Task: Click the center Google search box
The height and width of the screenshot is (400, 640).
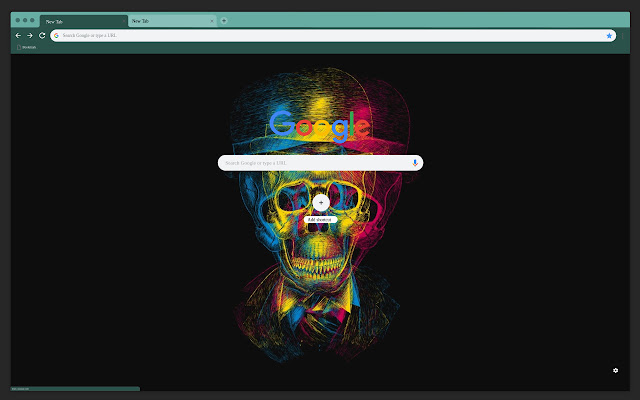Action: click(x=320, y=163)
